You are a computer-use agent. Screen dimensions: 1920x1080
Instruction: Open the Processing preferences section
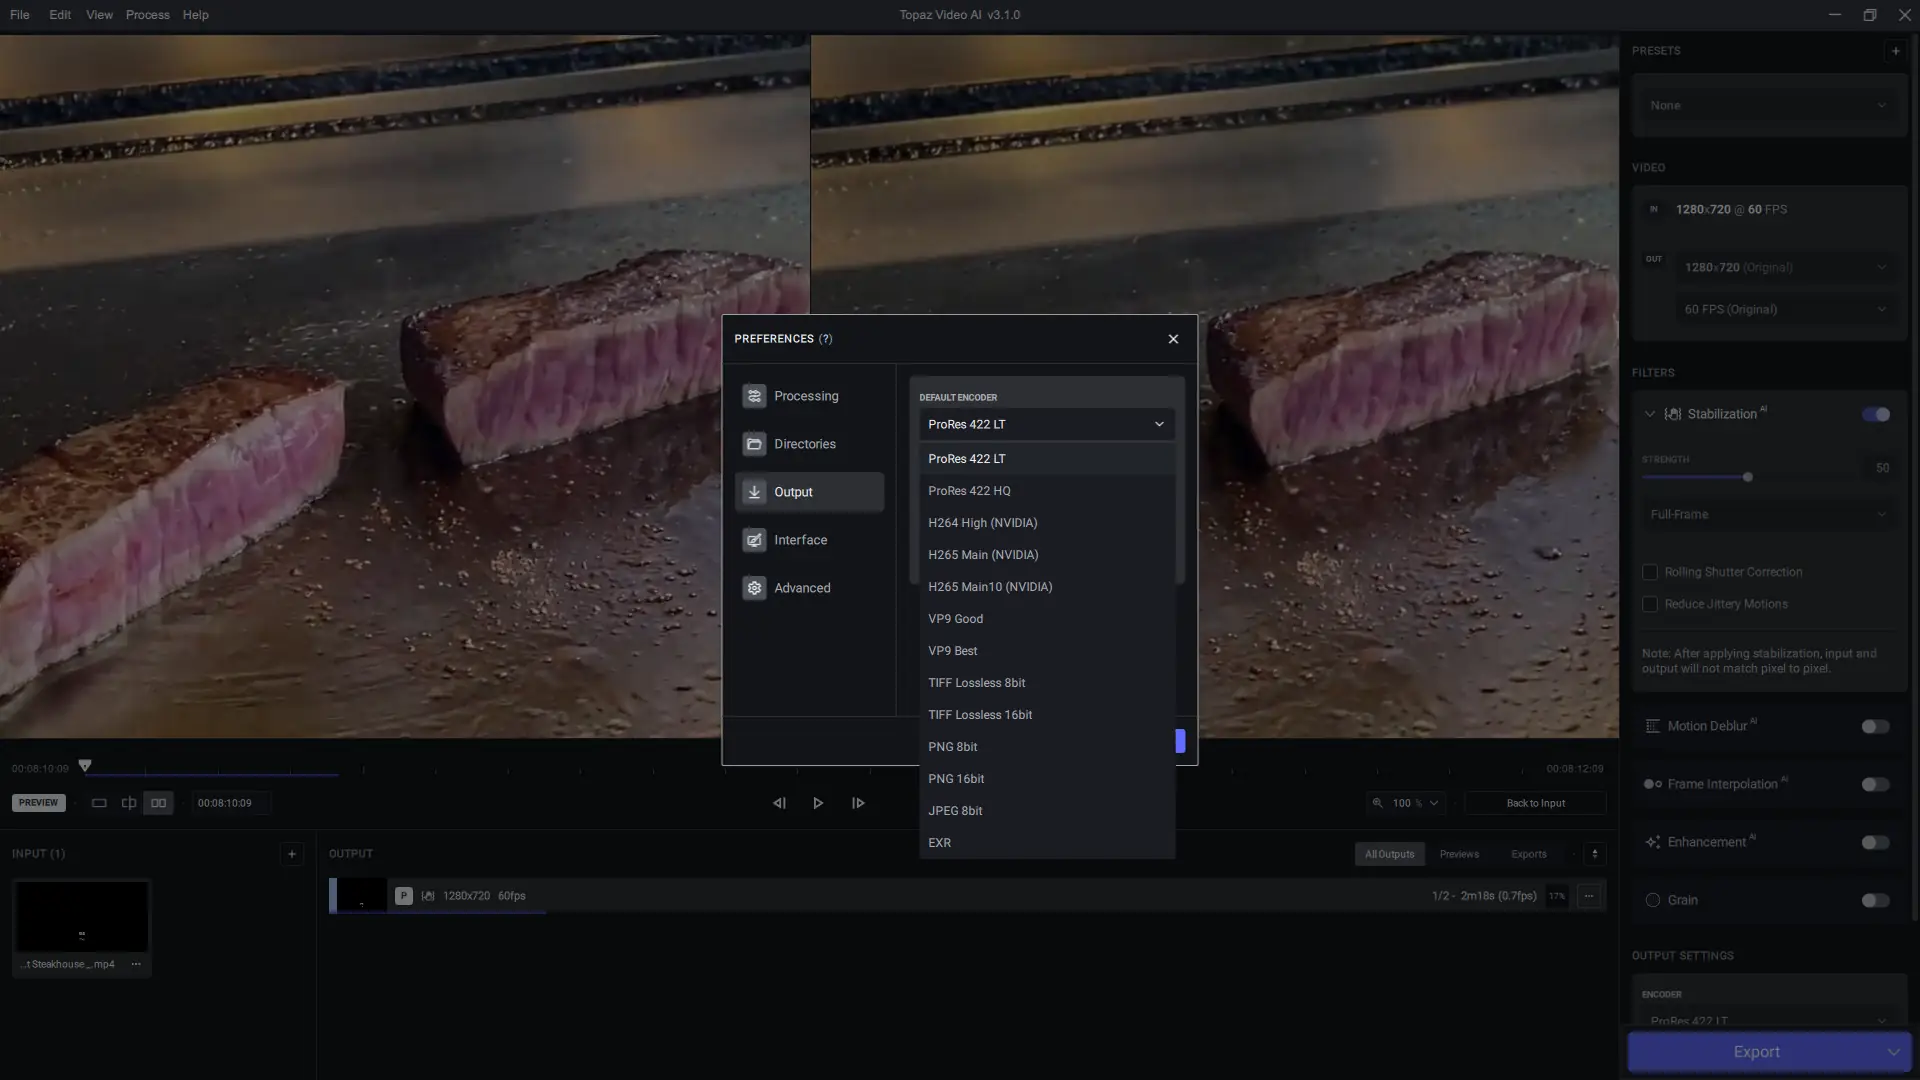point(808,396)
